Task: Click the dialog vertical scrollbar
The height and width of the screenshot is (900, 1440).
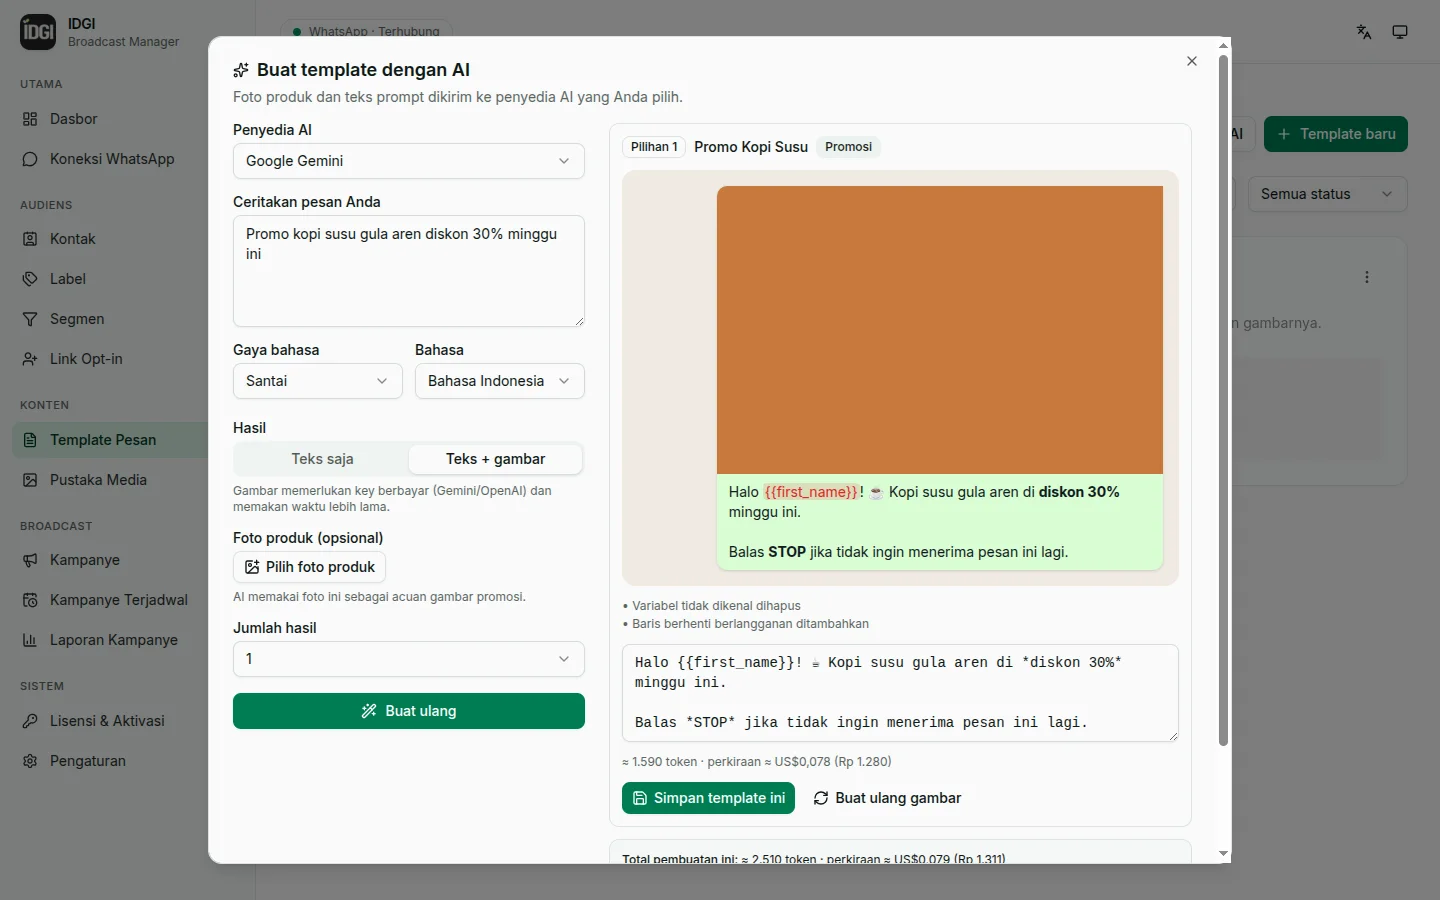Action: click(x=1223, y=400)
